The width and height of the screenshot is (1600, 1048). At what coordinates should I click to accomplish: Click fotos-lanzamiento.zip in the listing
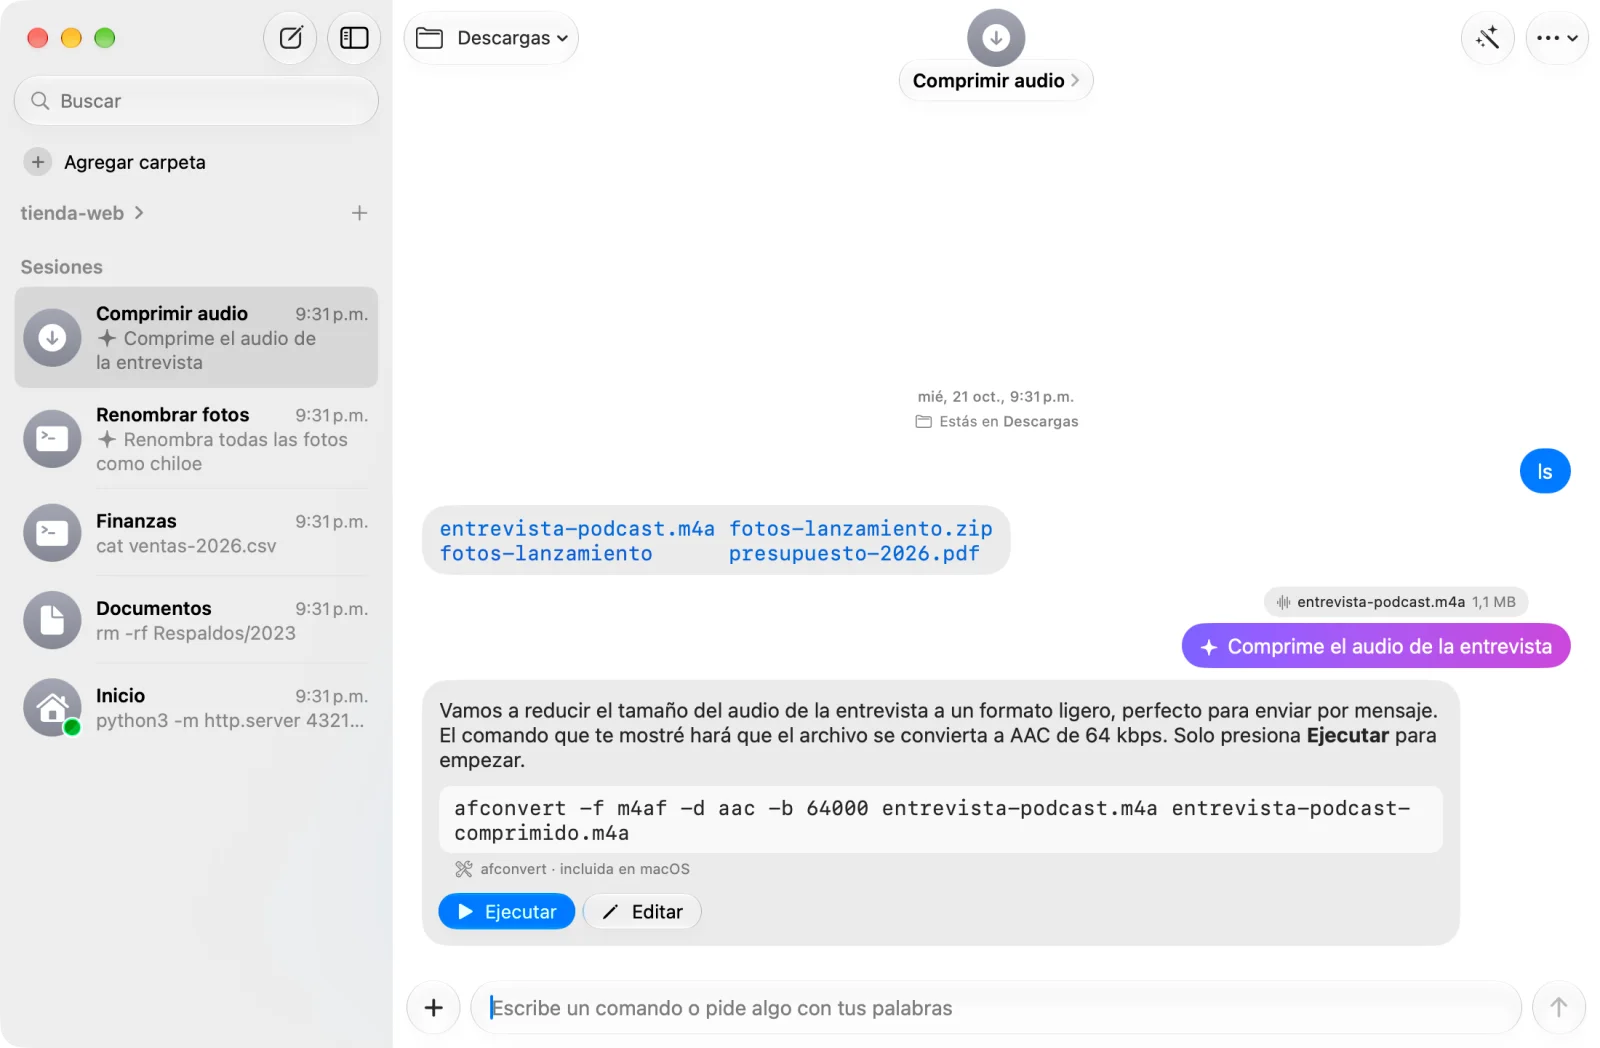point(860,528)
